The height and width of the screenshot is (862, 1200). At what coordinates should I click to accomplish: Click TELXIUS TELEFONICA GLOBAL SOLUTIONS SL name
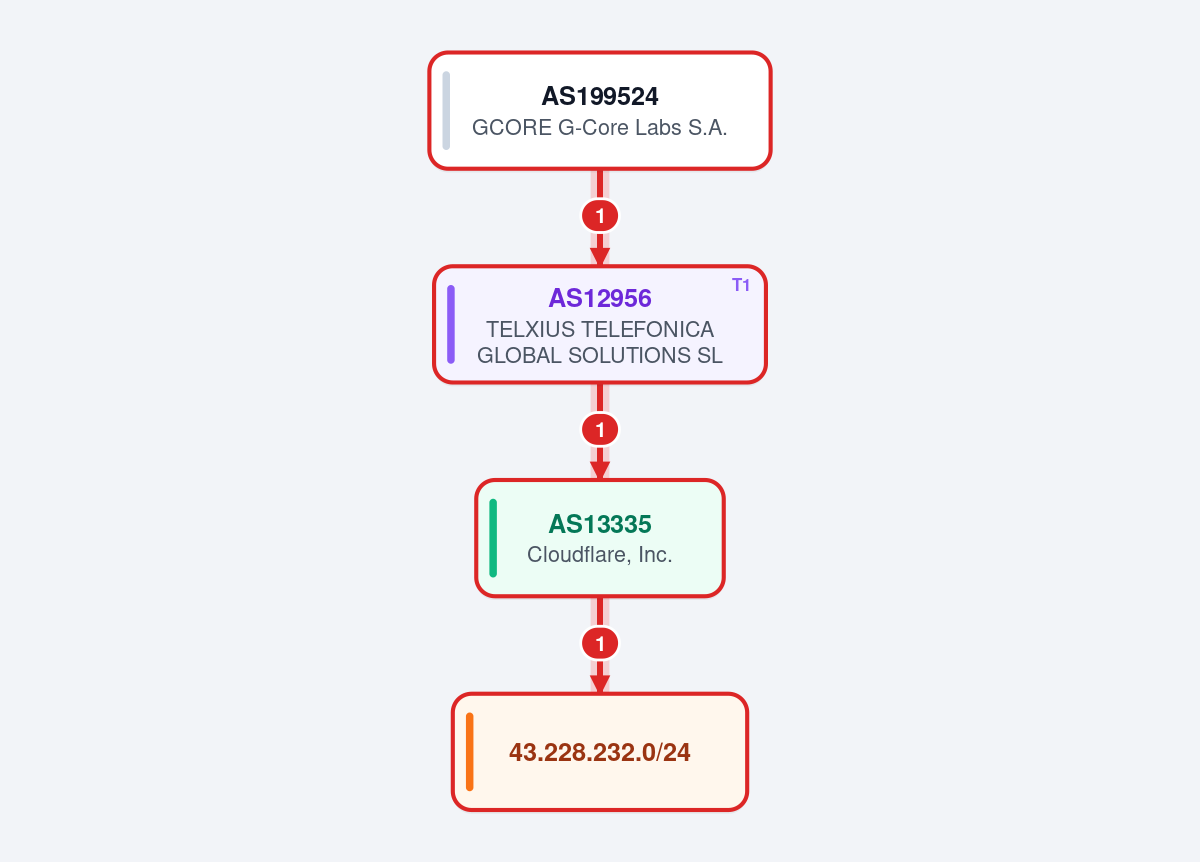[x=600, y=342]
